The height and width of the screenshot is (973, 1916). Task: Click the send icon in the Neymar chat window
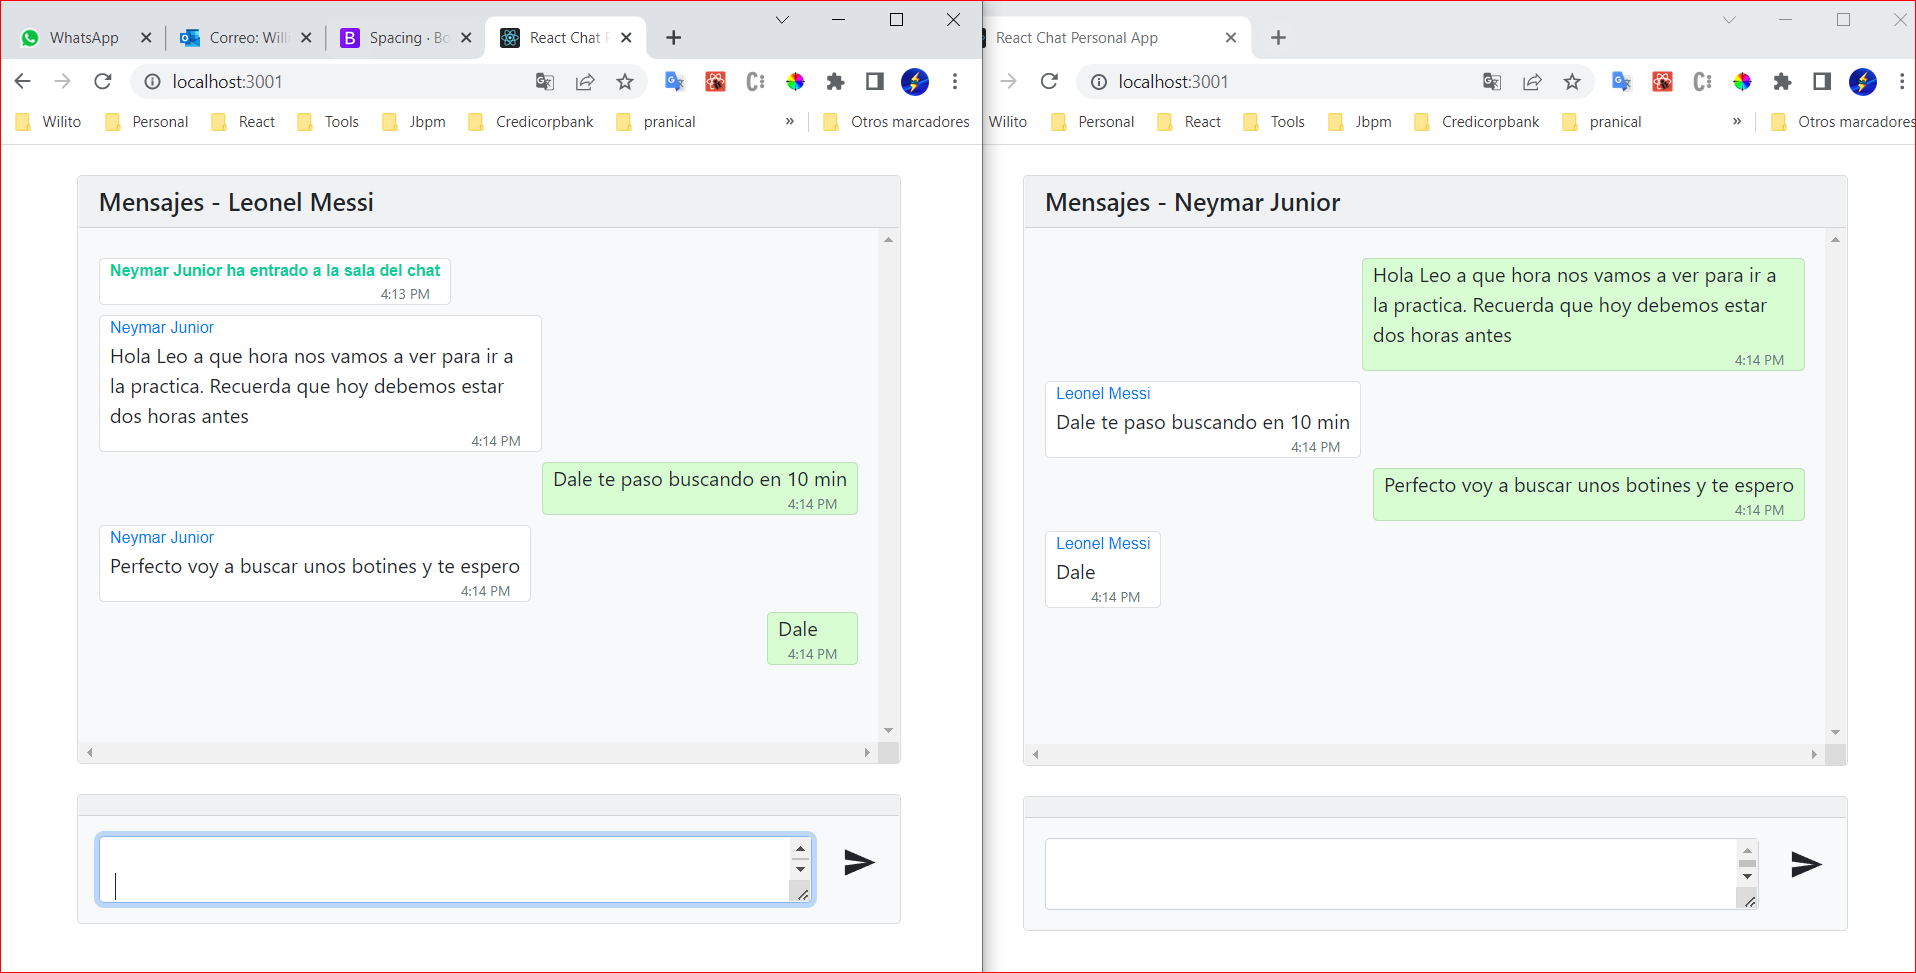point(1806,864)
